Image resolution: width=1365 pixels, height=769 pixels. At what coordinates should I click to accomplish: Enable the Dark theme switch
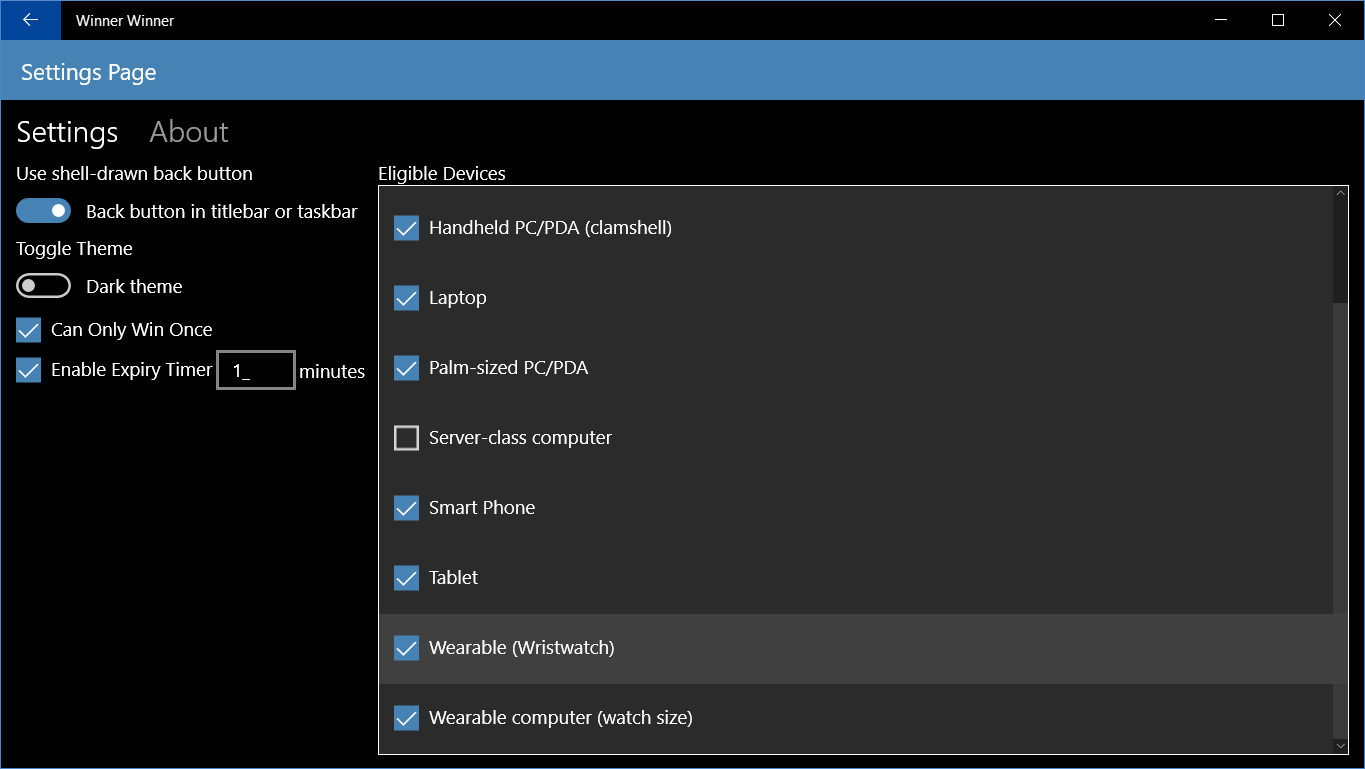click(44, 286)
